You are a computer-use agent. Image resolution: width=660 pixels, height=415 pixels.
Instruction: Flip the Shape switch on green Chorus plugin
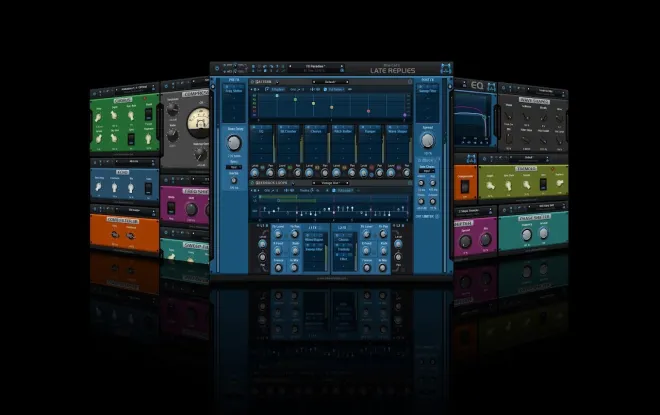(x=148, y=114)
